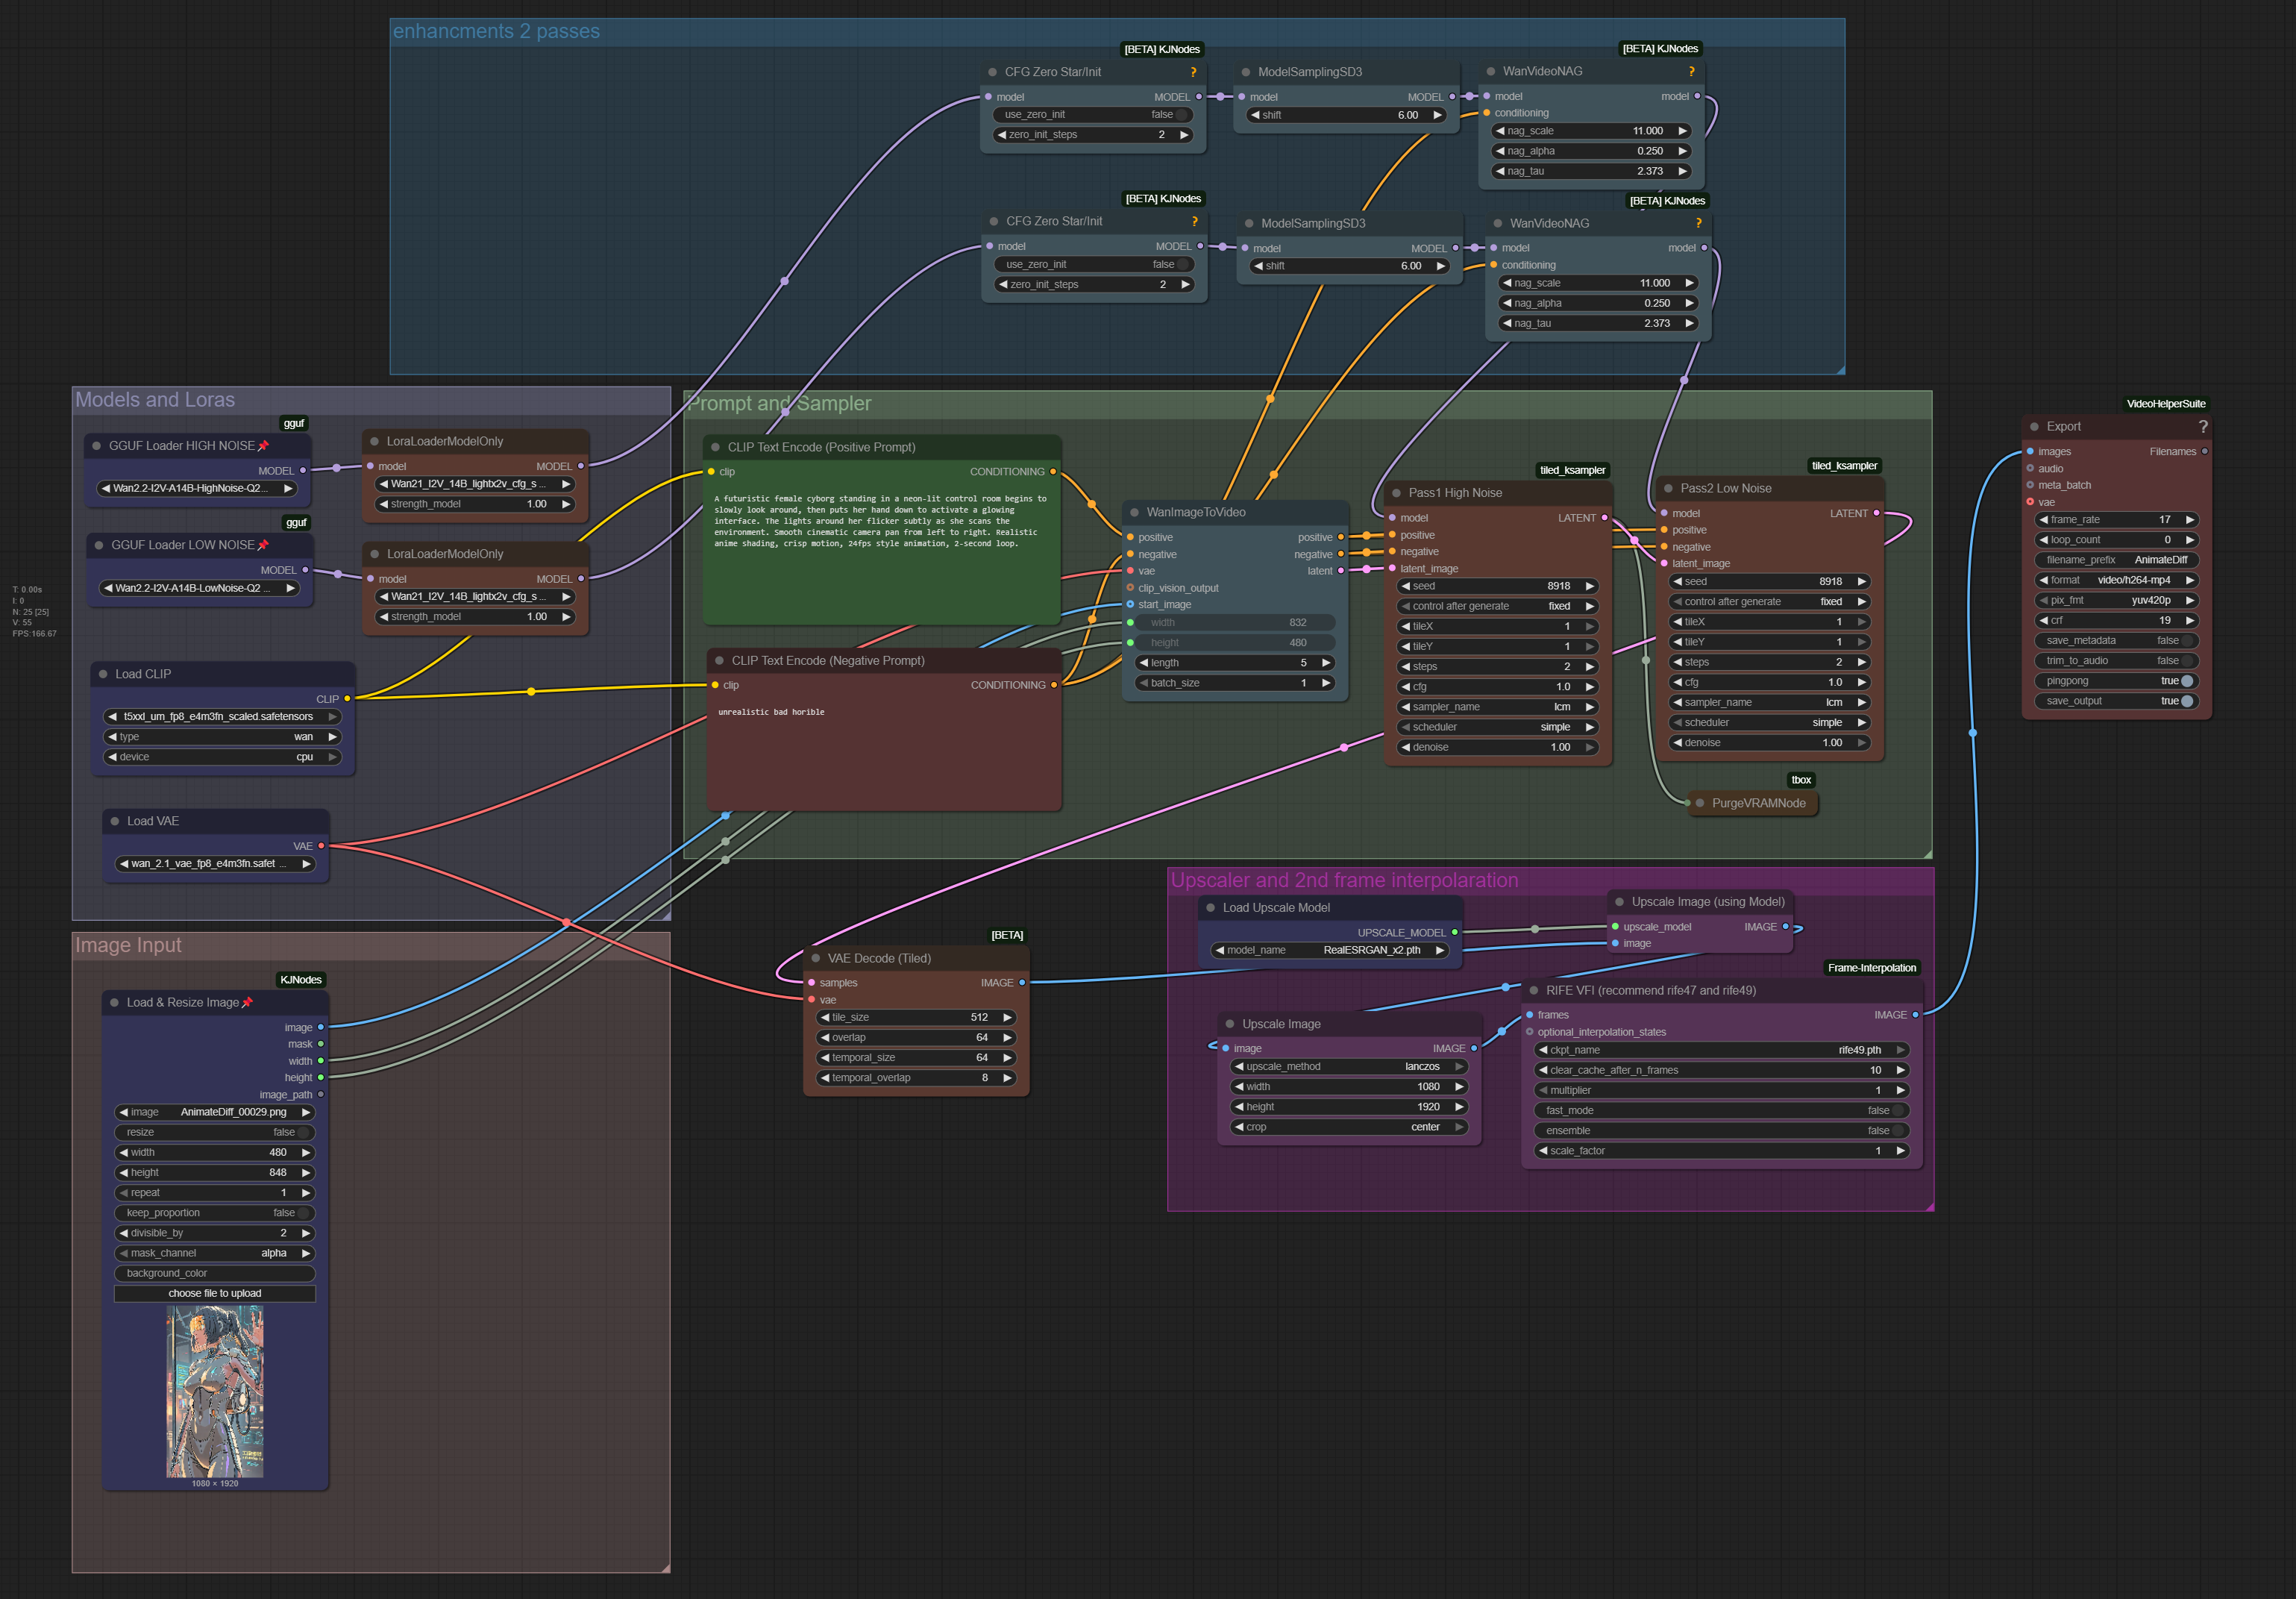The height and width of the screenshot is (1599, 2296).
Task: Click the pin icon on GGUF Loader HIGH NOISE
Action: pyautogui.click(x=263, y=446)
